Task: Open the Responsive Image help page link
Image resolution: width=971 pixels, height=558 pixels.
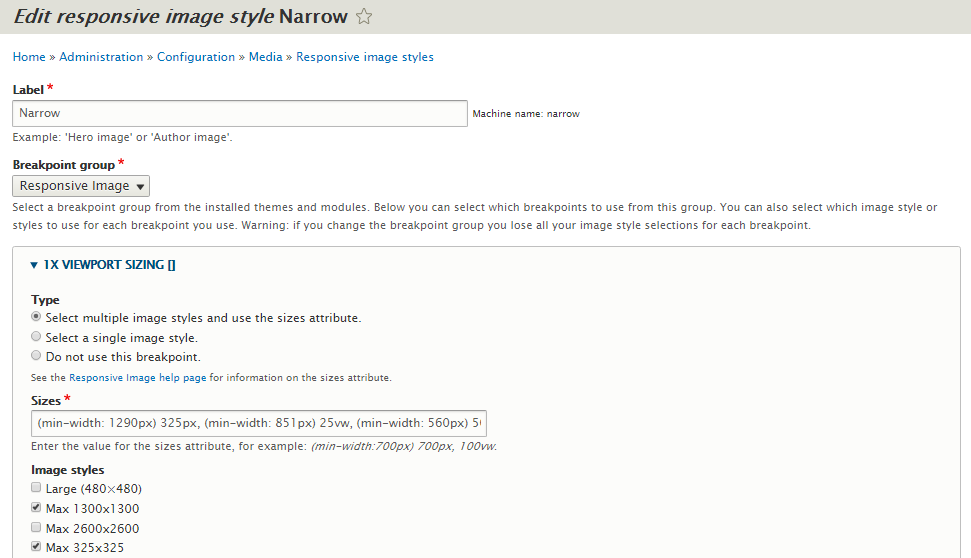Action: pos(137,378)
